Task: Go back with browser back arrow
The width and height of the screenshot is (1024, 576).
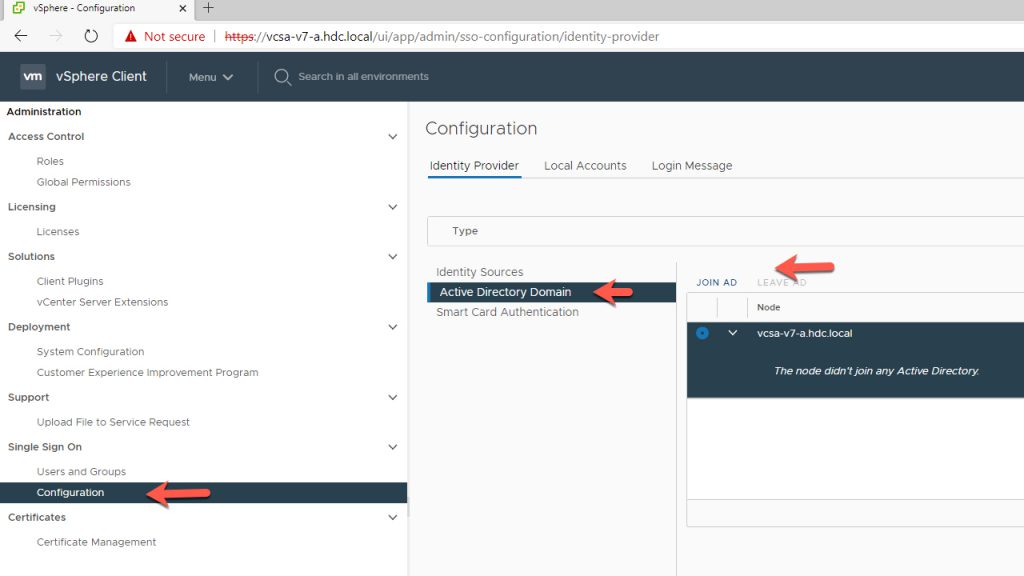Action: click(21, 36)
